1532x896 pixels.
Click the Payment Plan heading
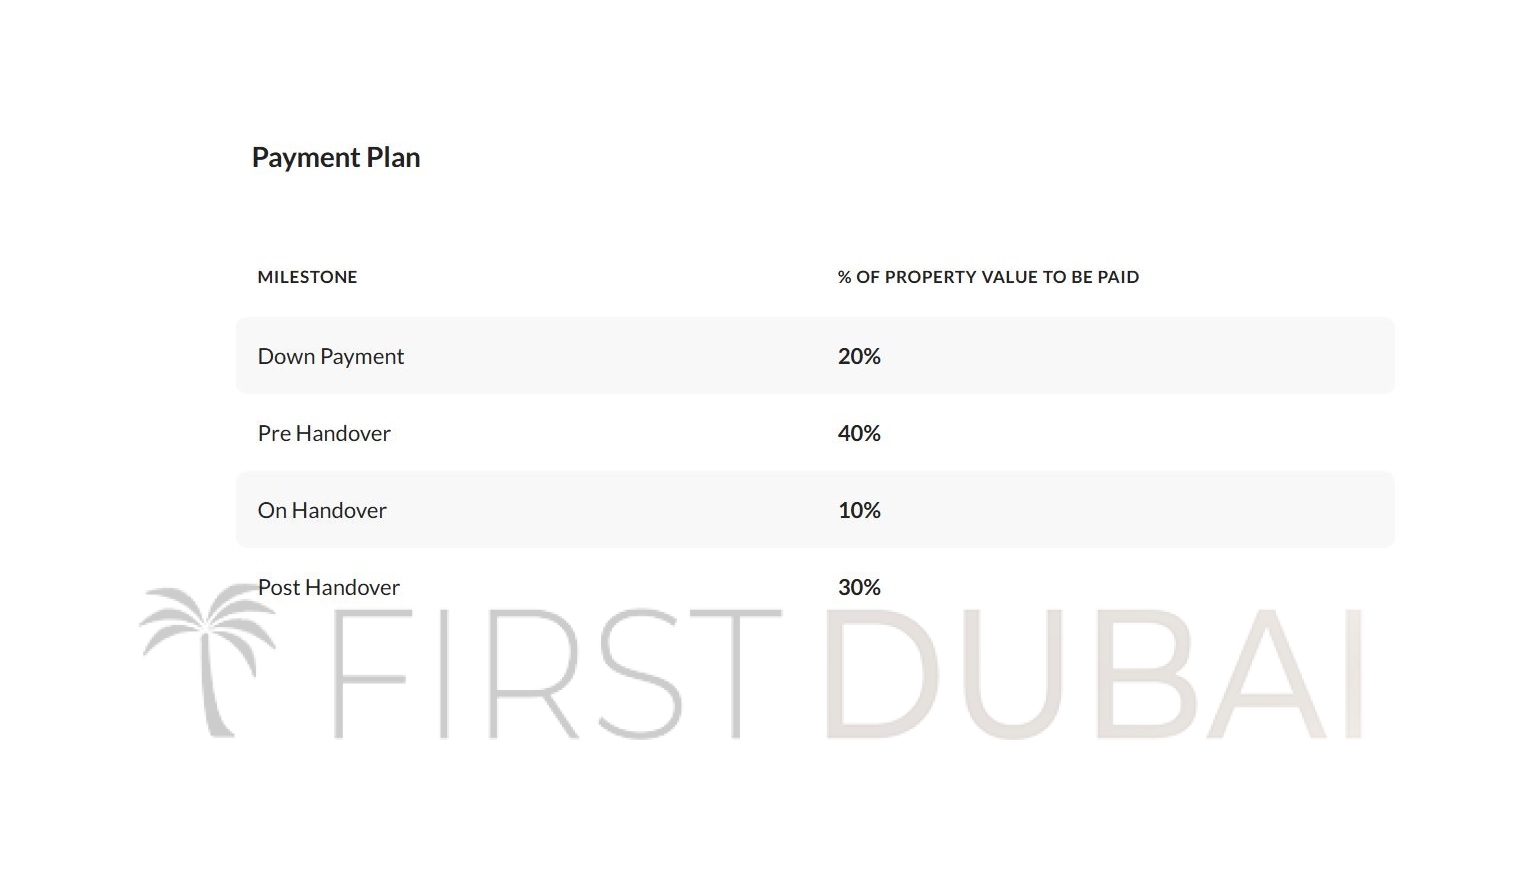click(336, 158)
